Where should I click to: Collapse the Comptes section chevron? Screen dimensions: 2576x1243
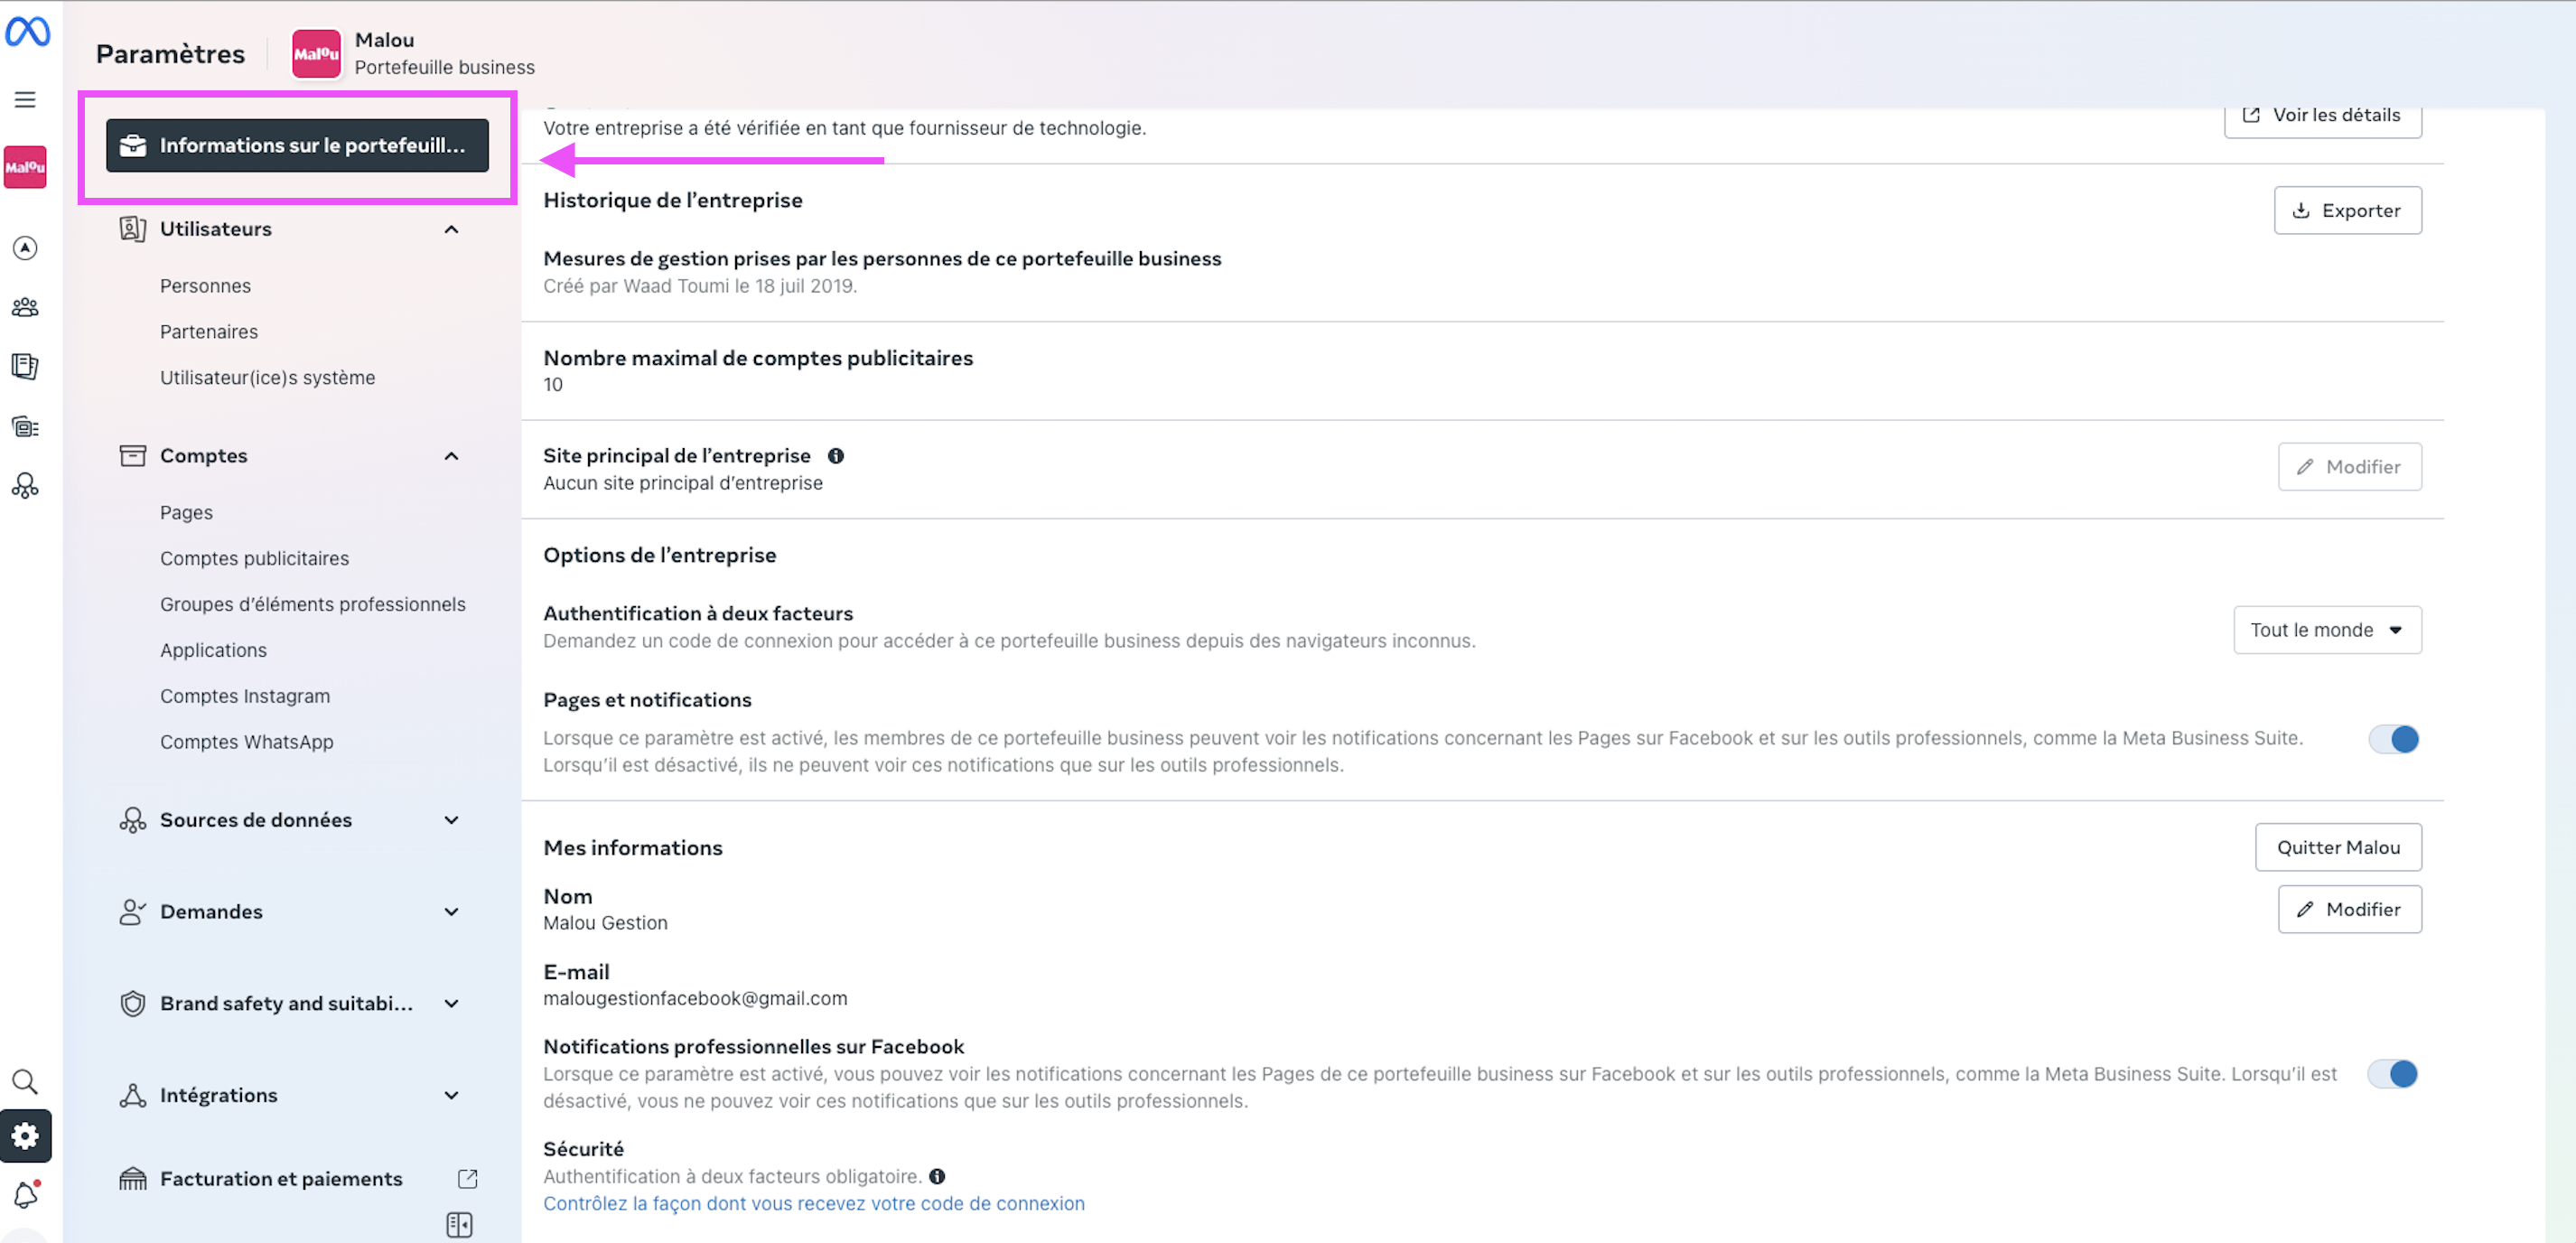tap(451, 456)
